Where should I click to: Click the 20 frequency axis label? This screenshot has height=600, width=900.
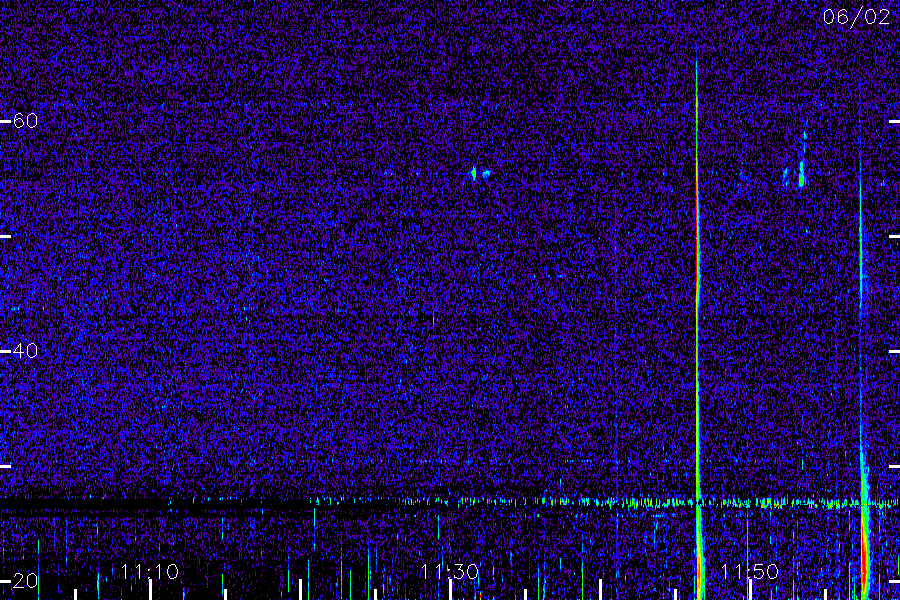point(25,581)
